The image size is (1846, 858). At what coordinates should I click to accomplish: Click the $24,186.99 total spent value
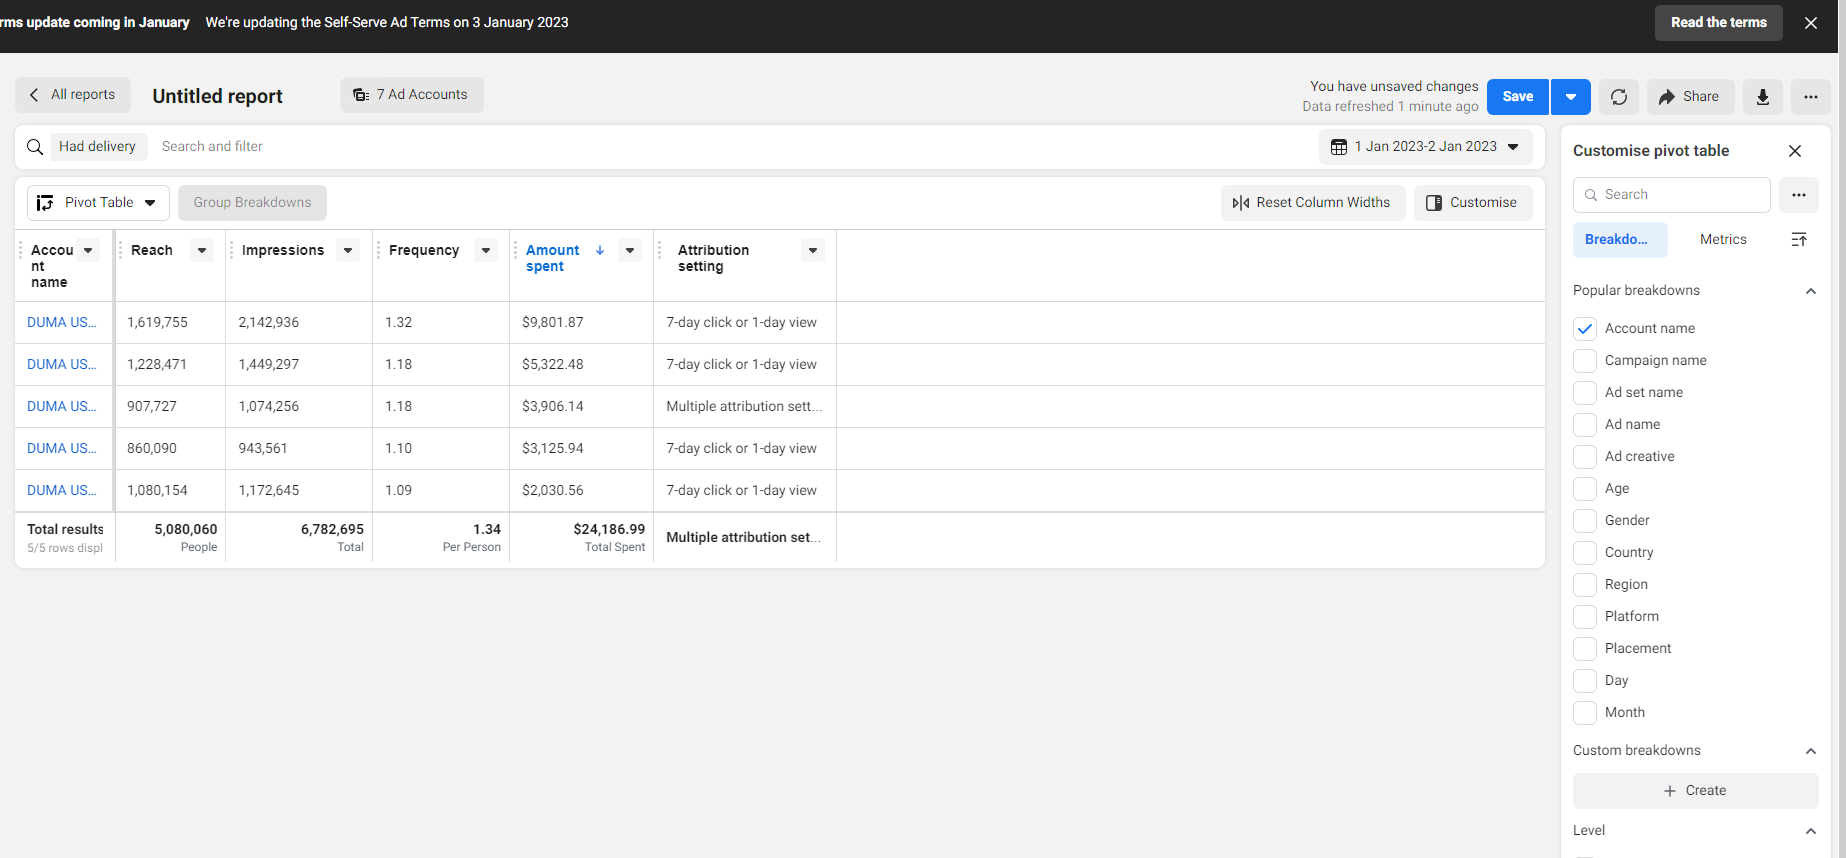pyautogui.click(x=609, y=529)
